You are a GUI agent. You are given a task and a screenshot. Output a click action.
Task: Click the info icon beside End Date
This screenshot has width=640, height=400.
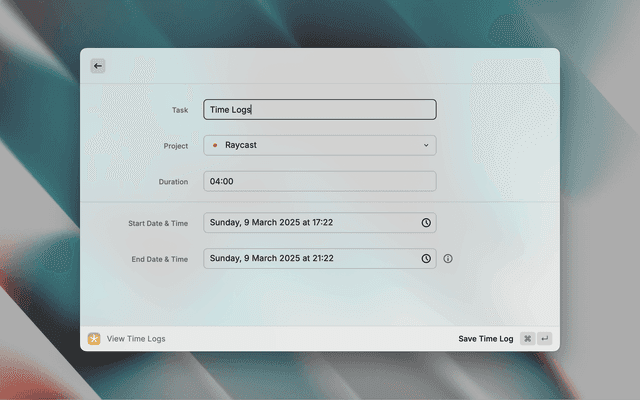tap(448, 259)
